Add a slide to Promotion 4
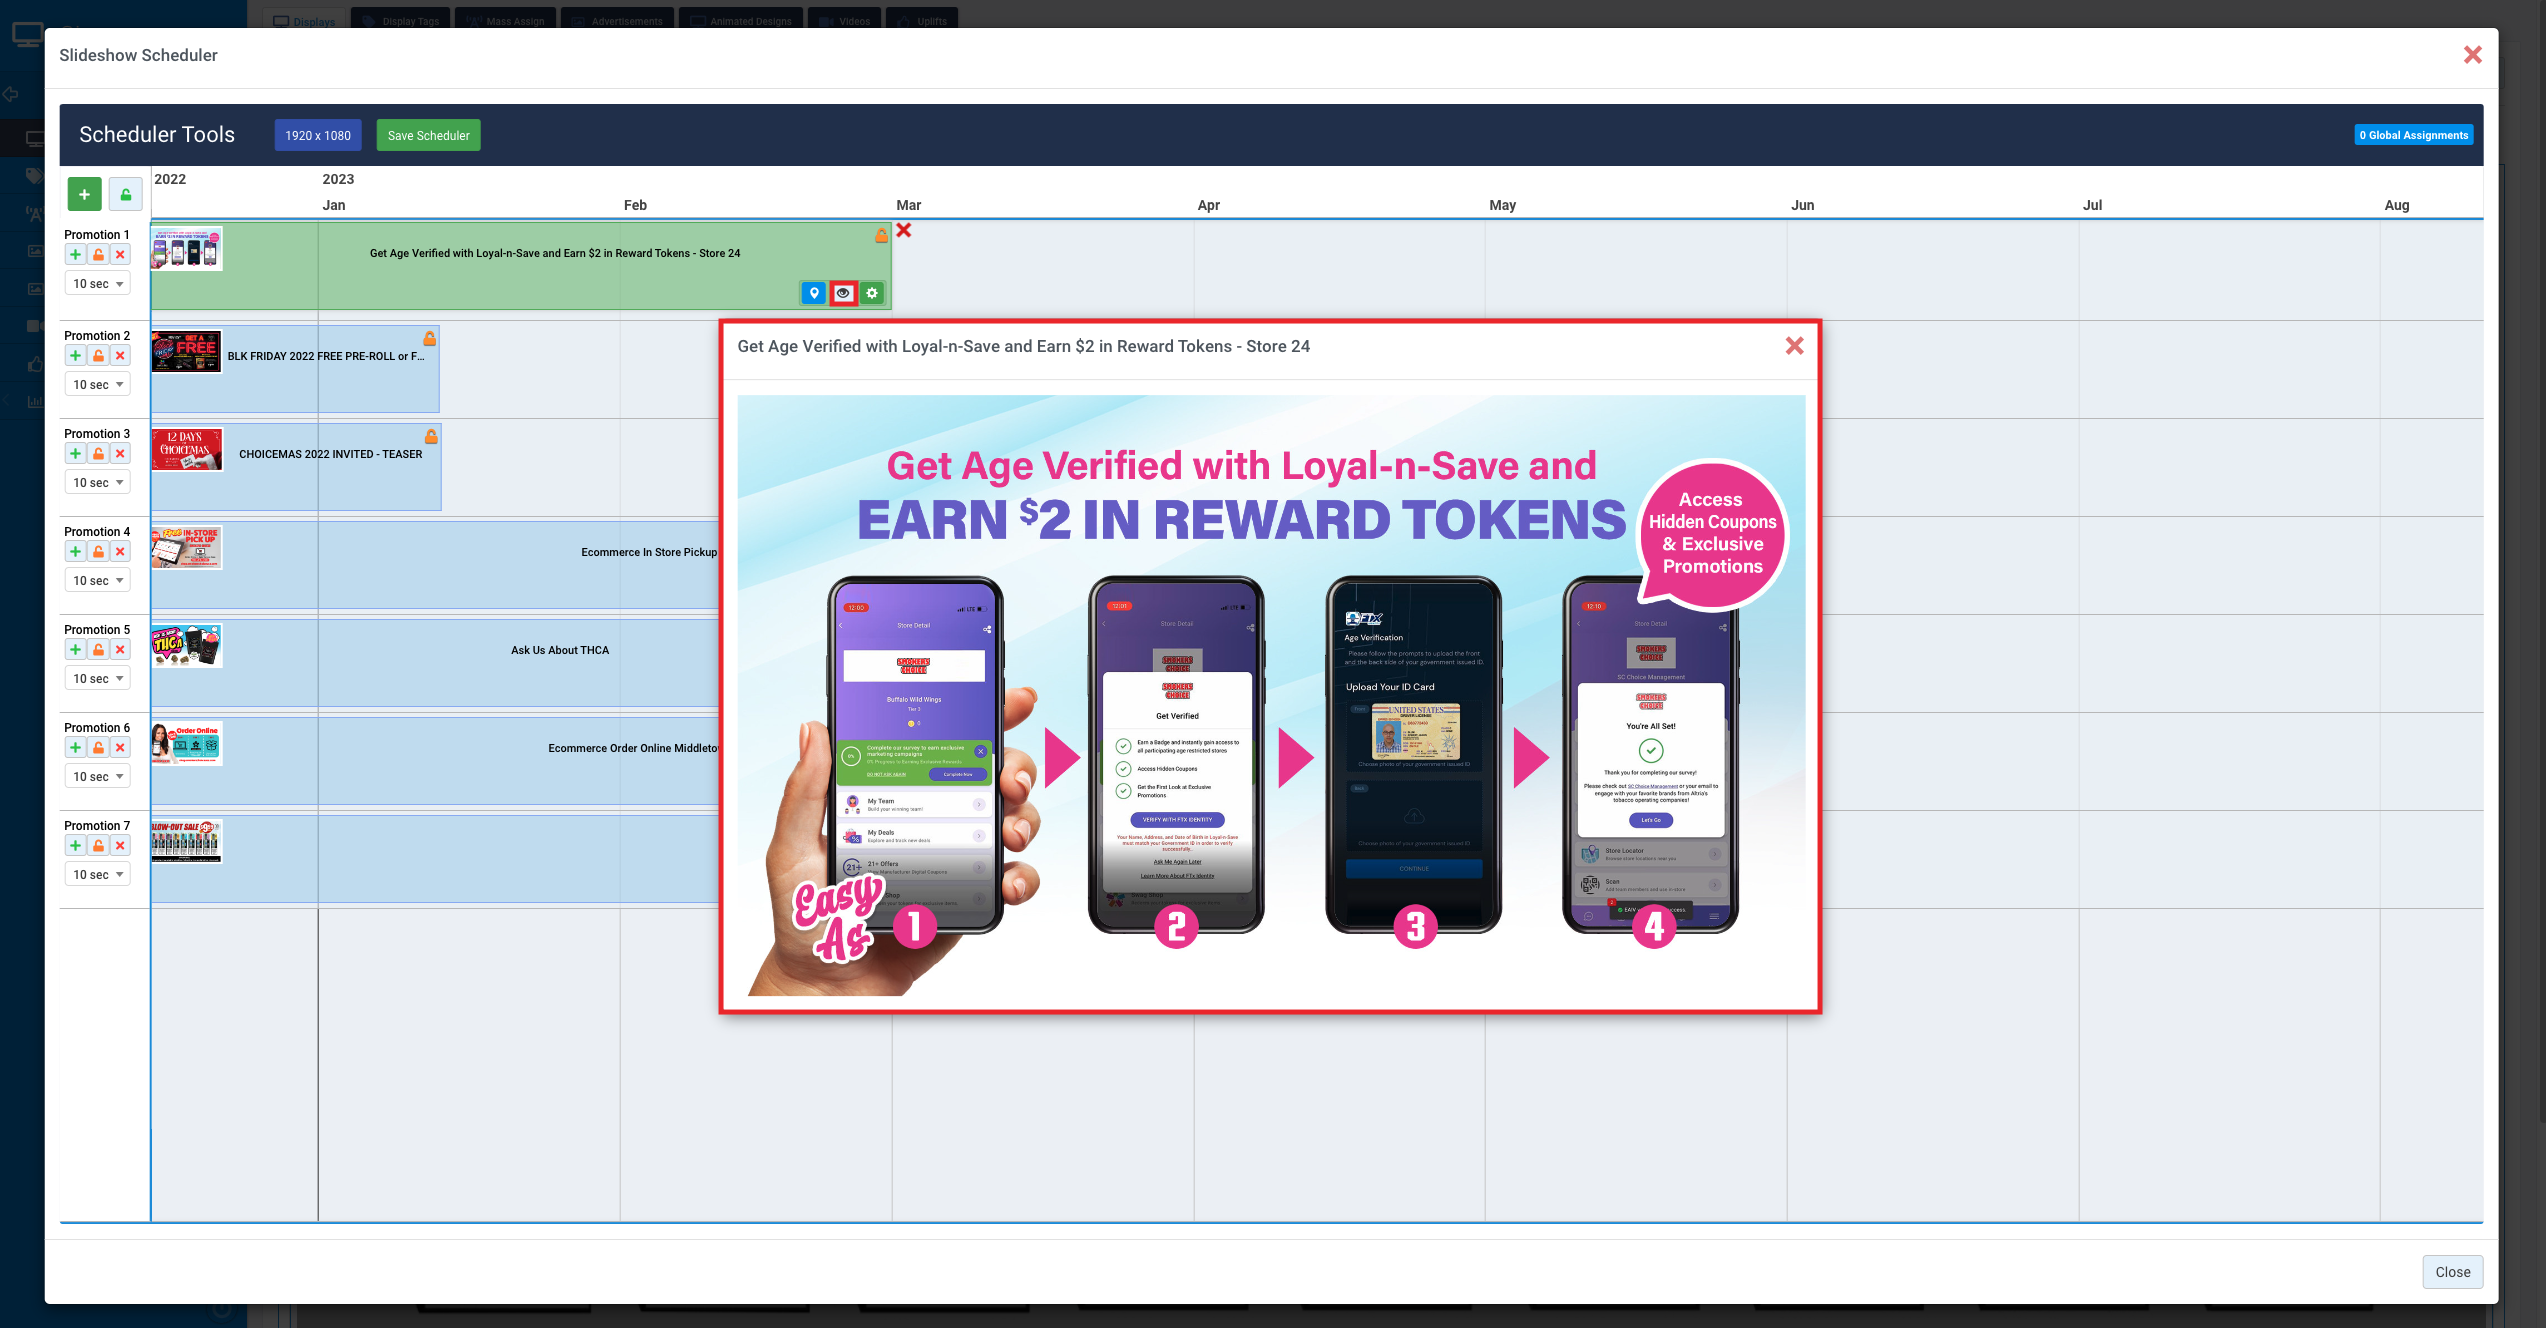Viewport: 2546px width, 1328px height. 76,551
